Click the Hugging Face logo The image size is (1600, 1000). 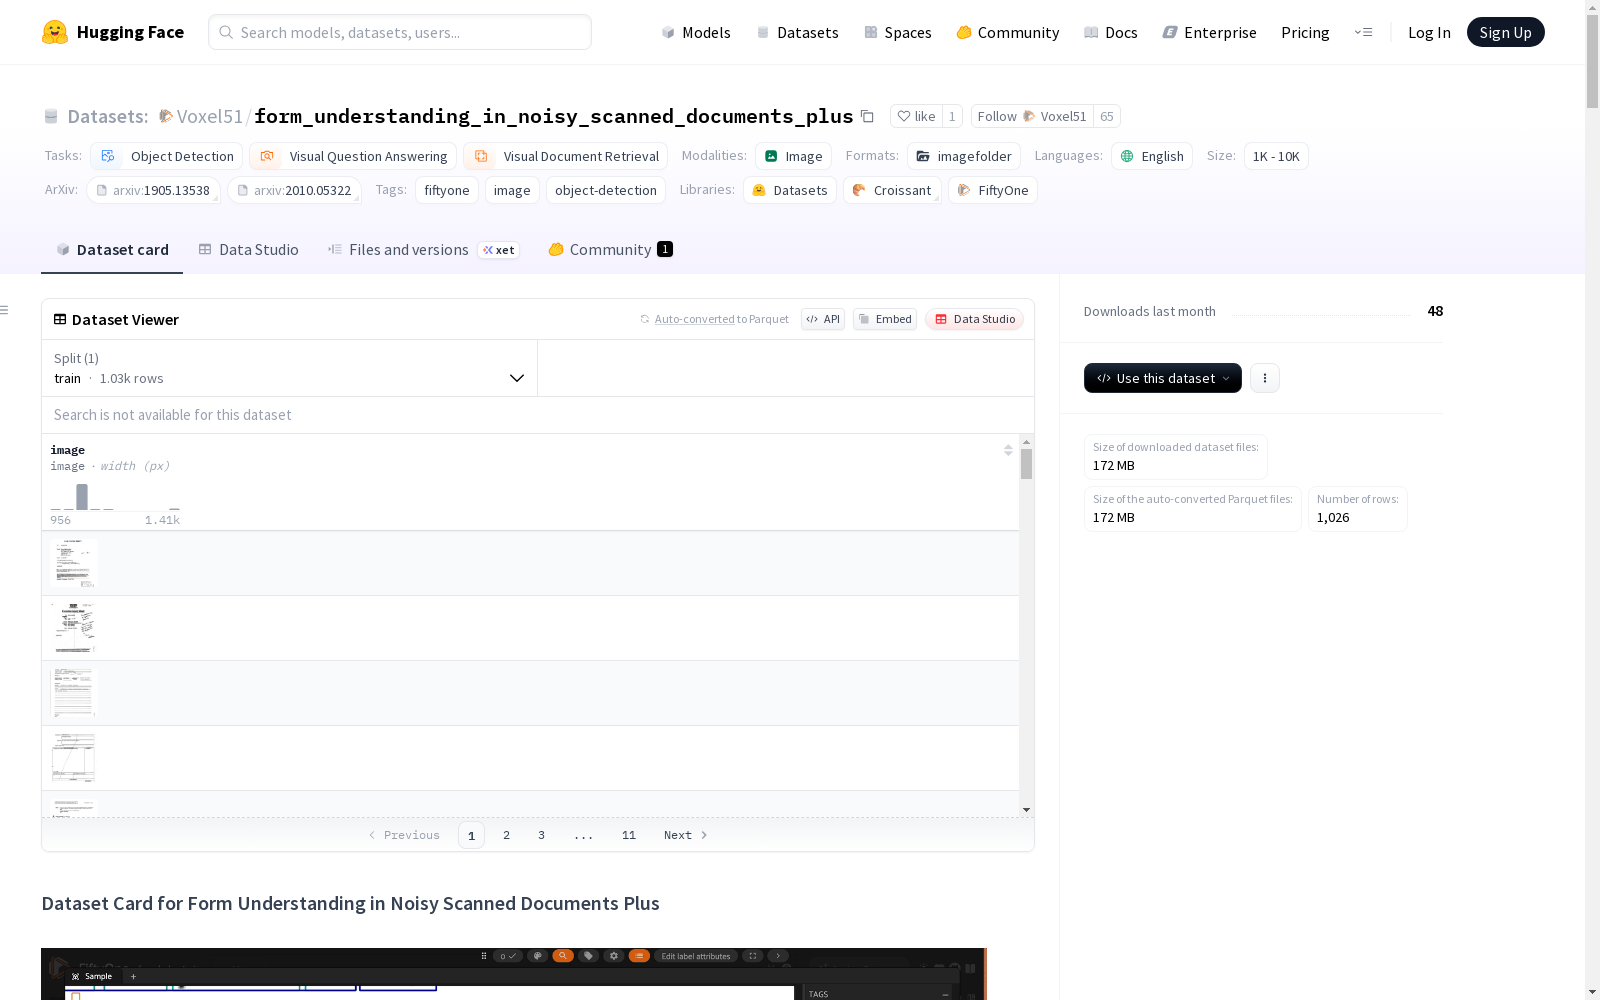[112, 32]
